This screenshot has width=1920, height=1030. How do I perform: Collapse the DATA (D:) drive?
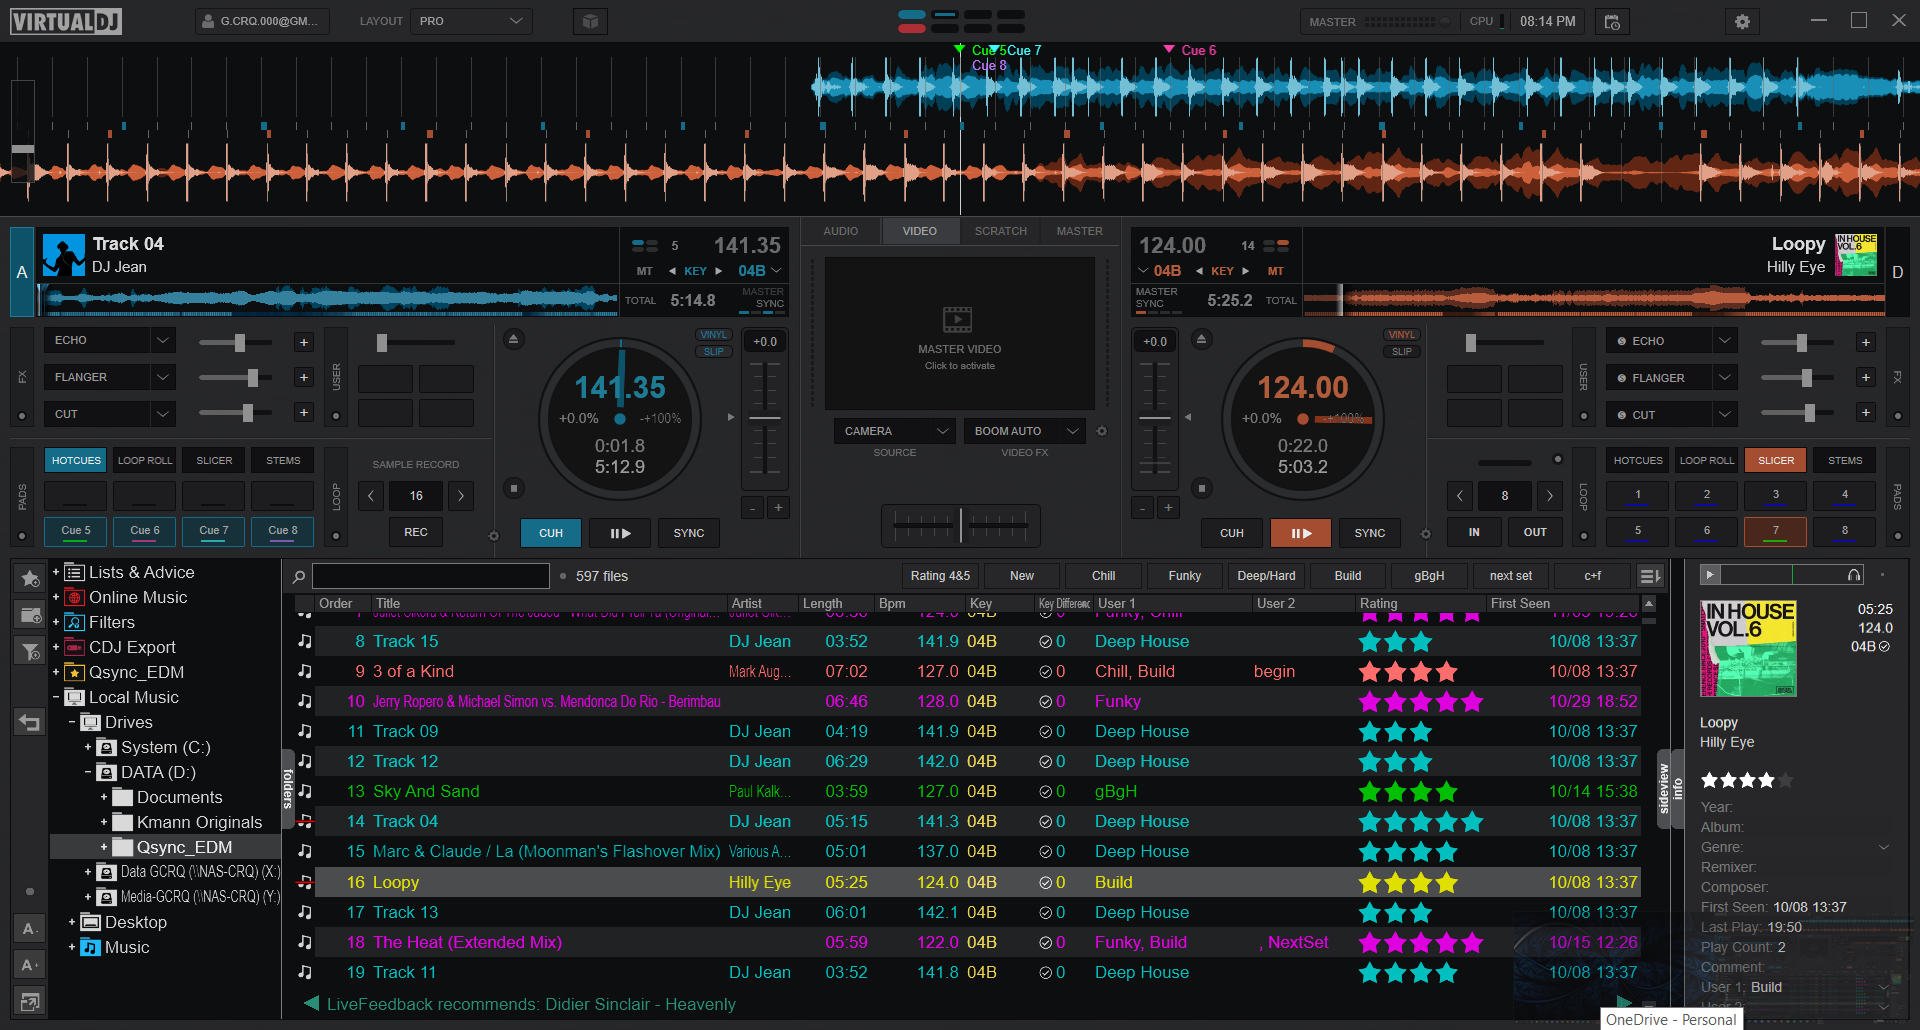click(x=88, y=772)
